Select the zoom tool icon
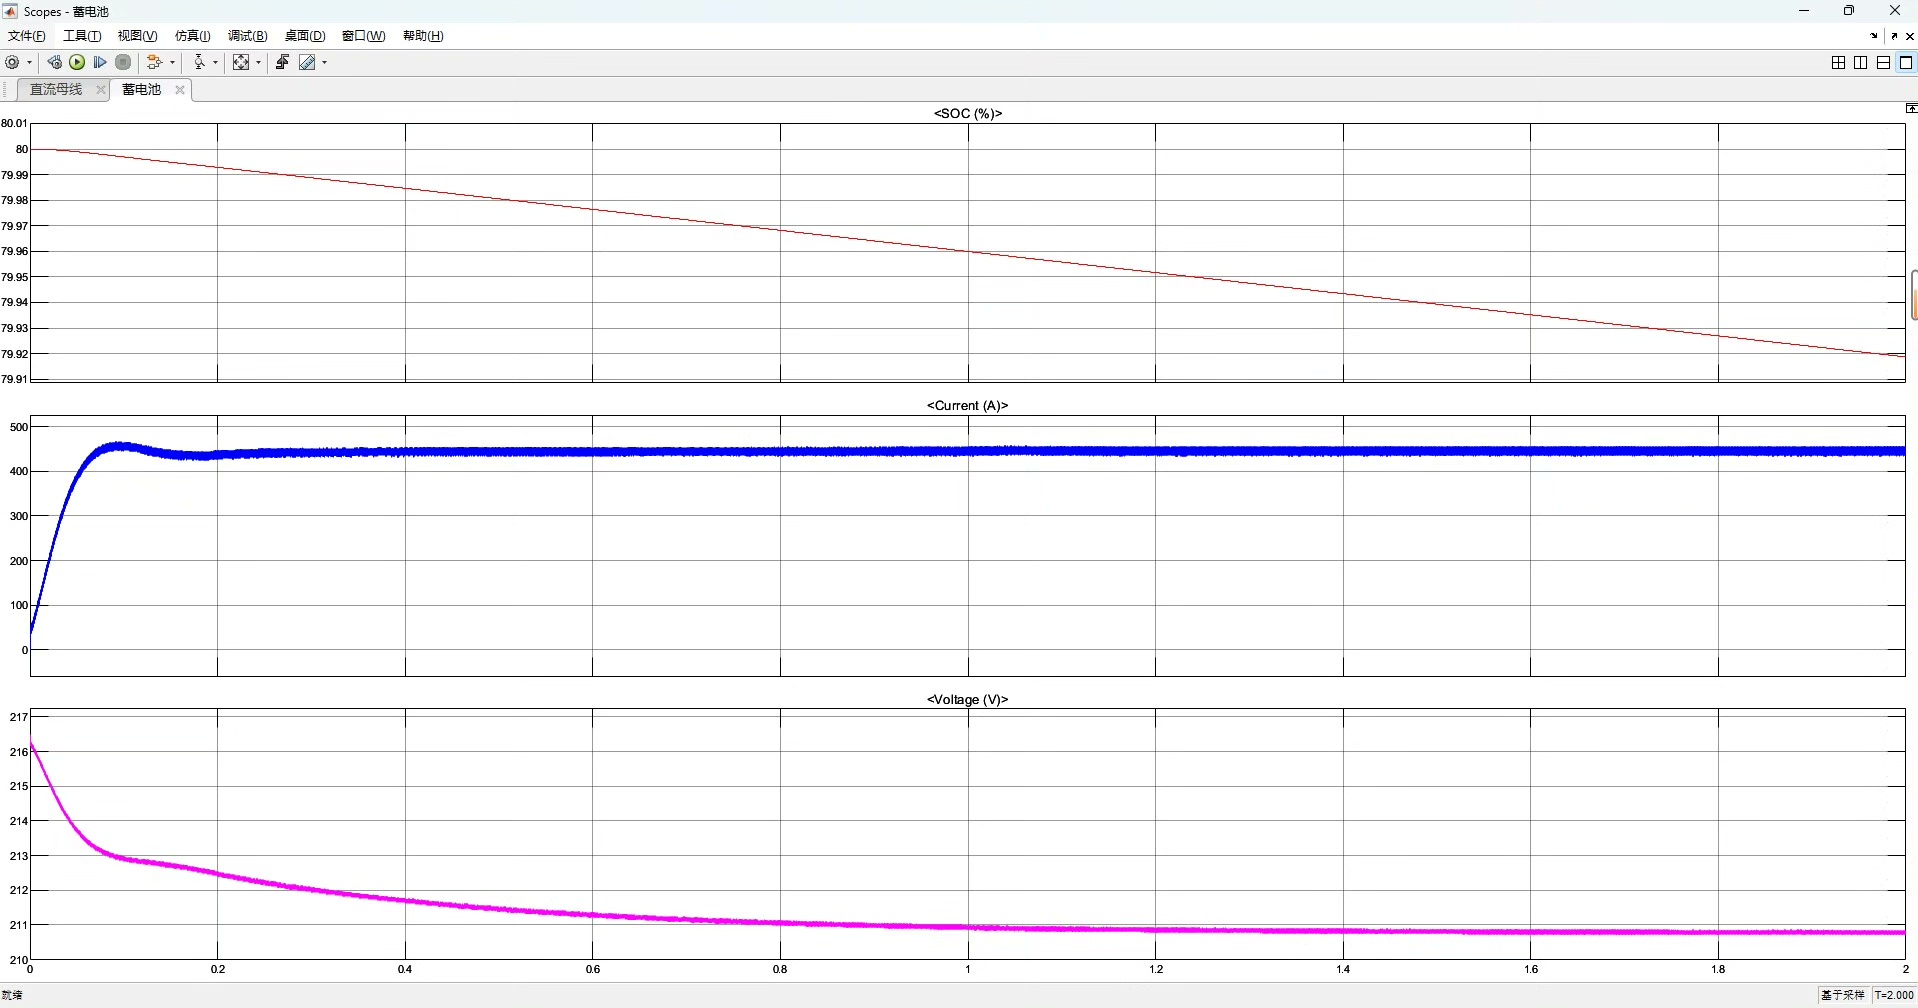This screenshot has width=1918, height=1008. (199, 62)
